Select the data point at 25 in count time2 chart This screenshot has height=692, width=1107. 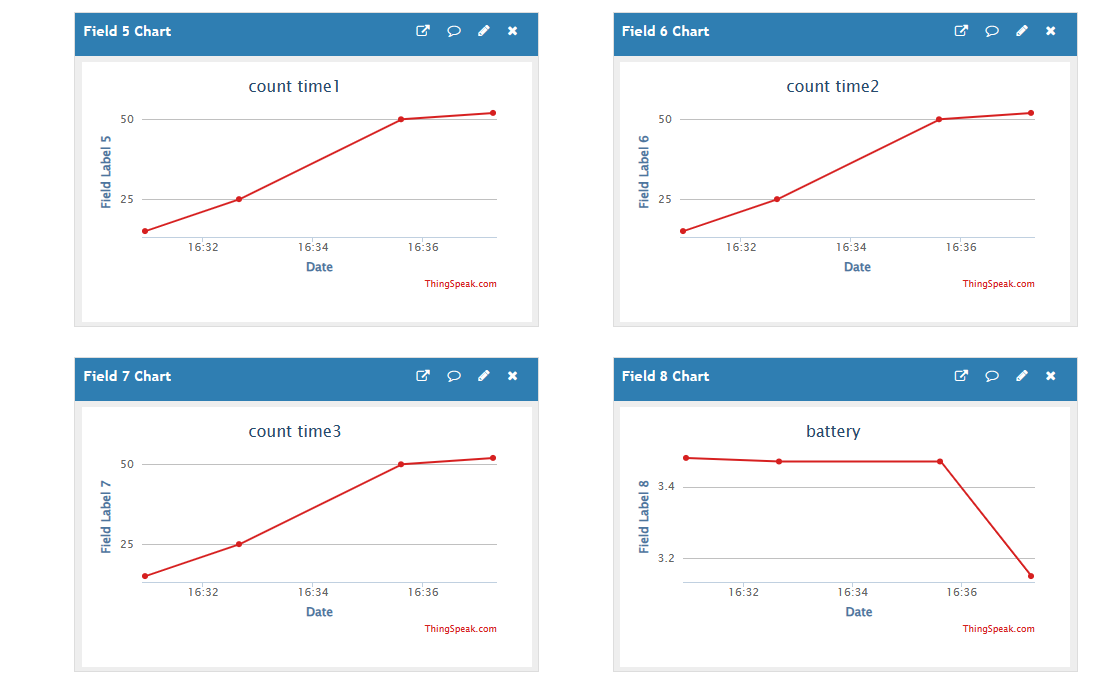tap(777, 199)
